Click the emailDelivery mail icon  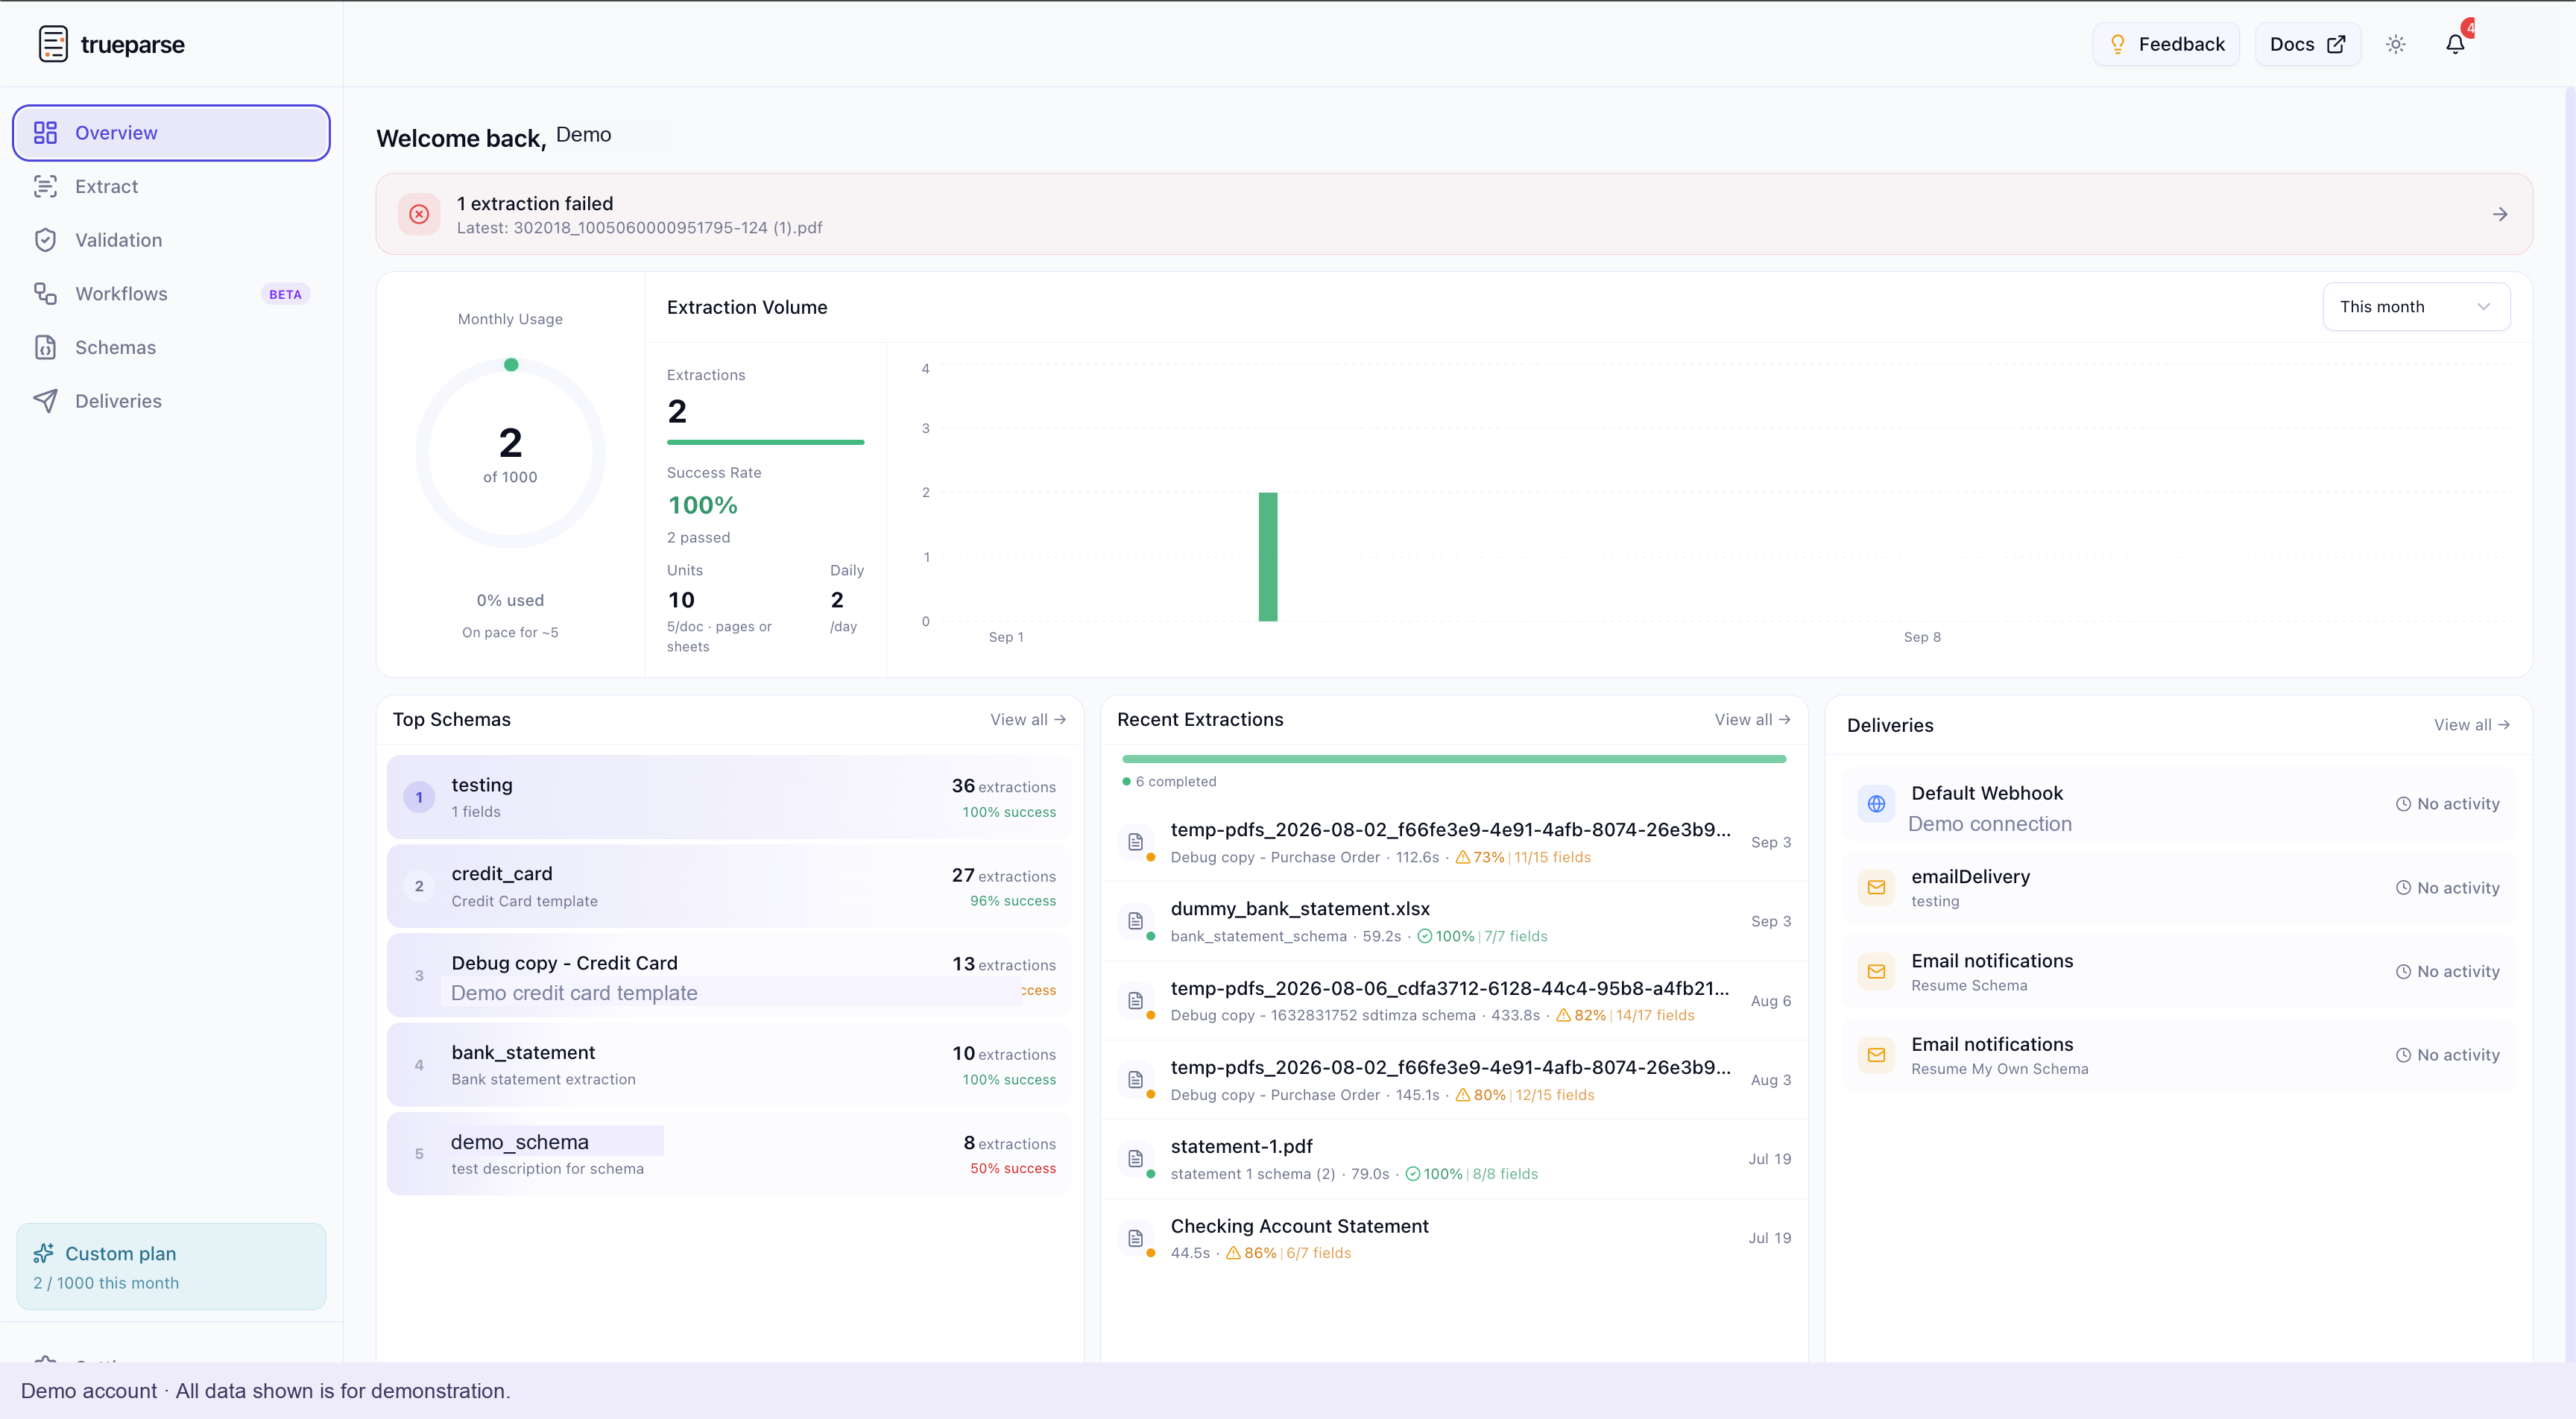click(1876, 888)
